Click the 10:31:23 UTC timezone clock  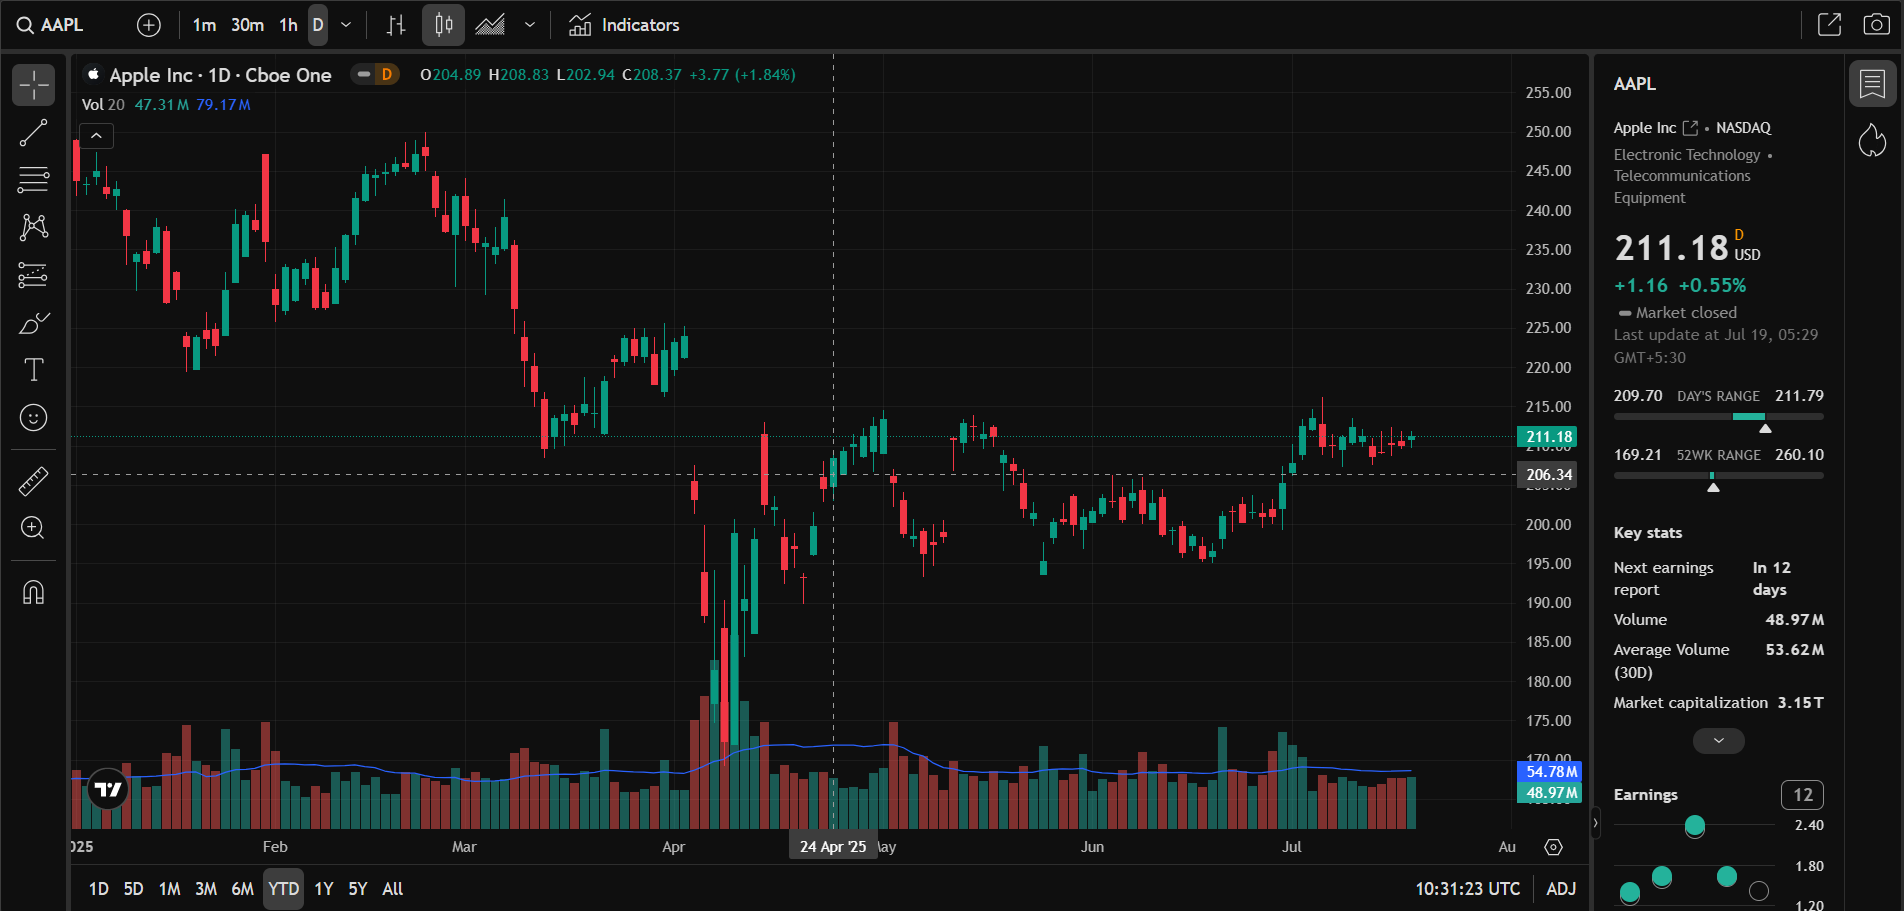[1467, 889]
